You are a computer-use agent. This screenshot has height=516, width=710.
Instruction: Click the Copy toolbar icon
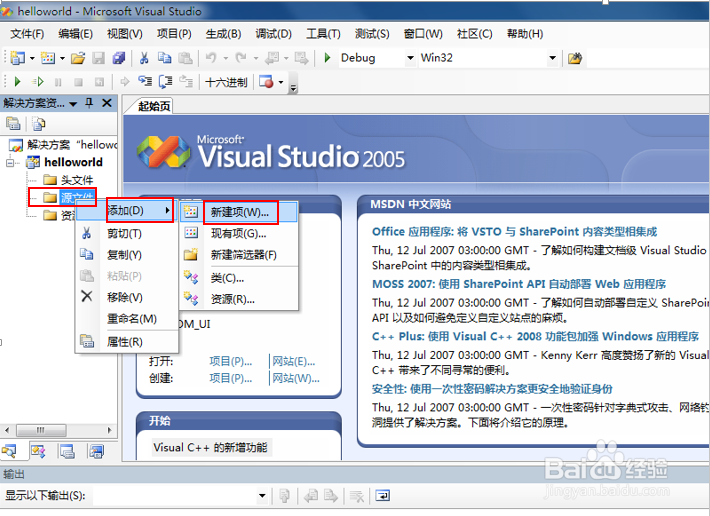click(x=164, y=58)
